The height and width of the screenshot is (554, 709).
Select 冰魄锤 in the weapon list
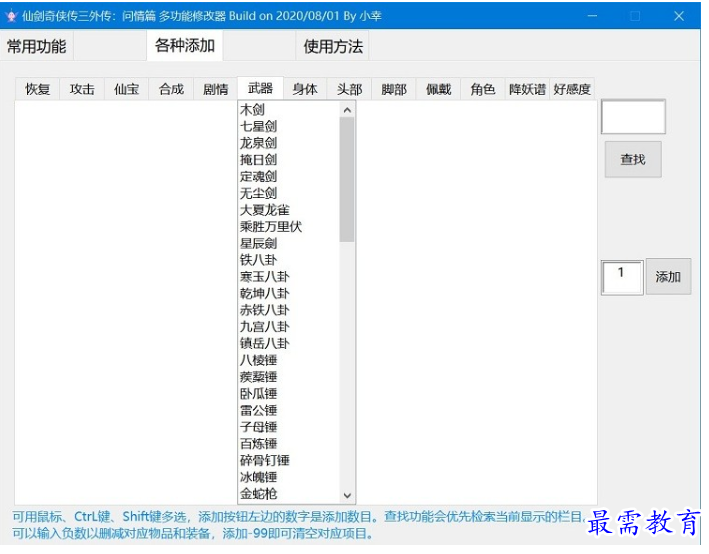258,478
